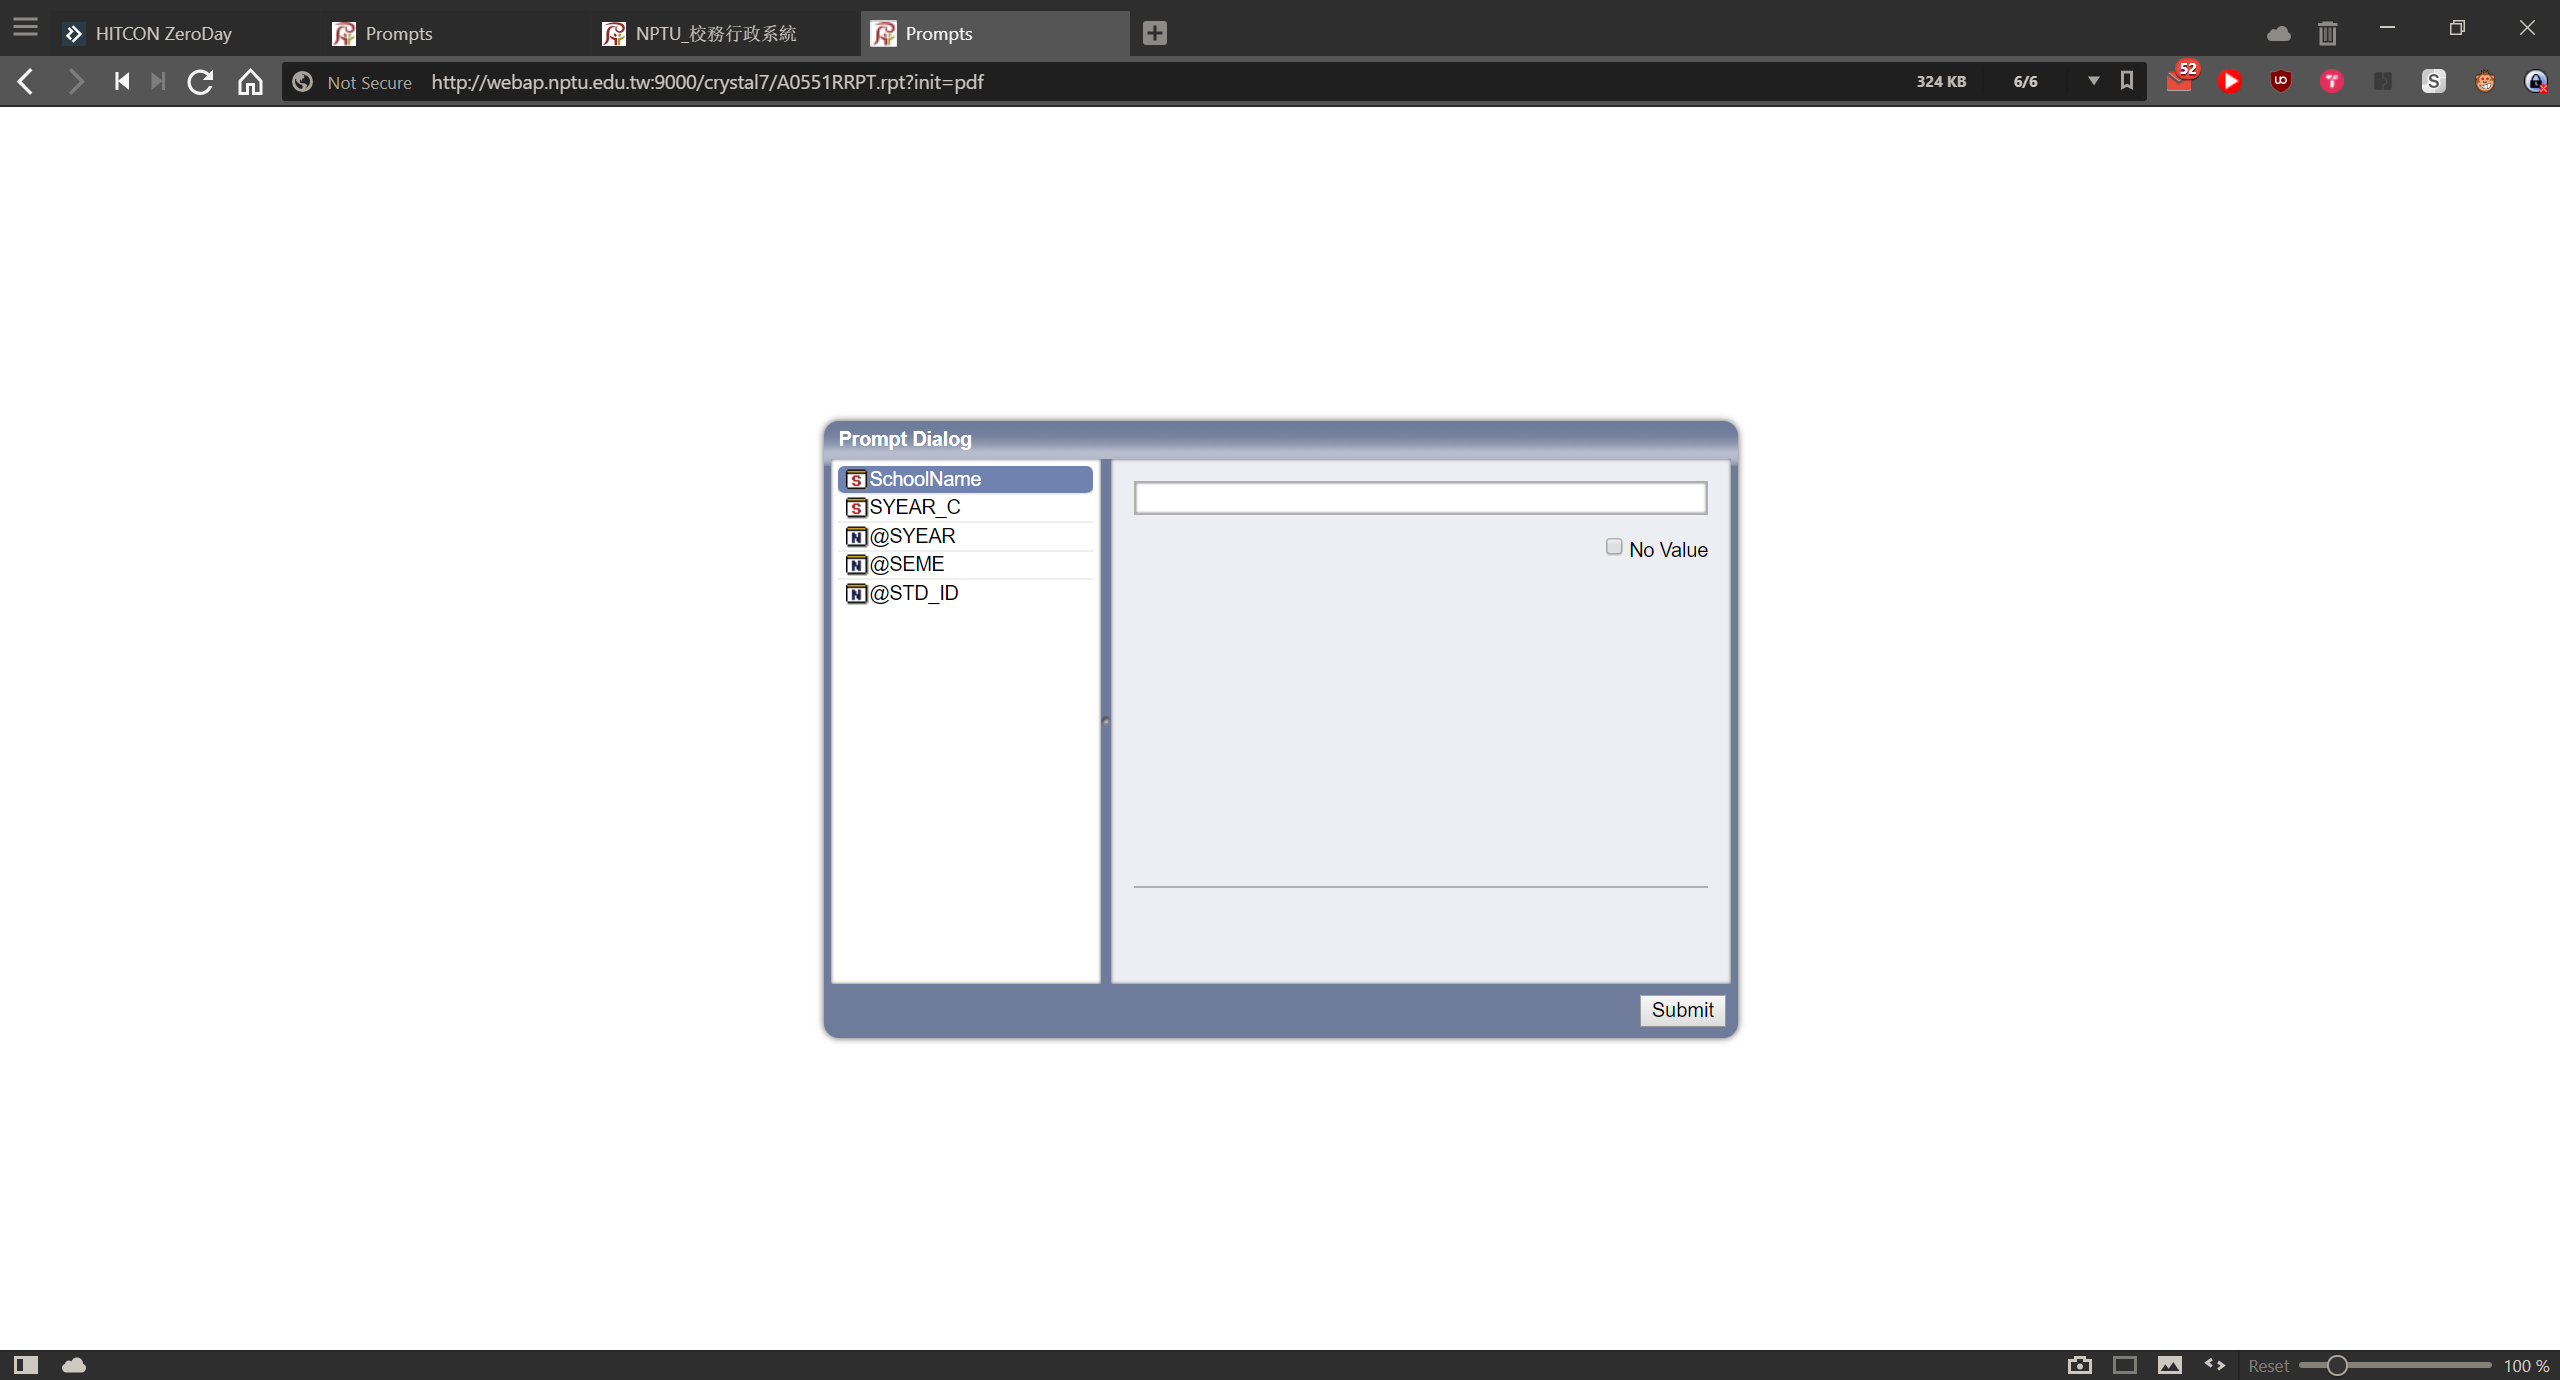Select the @SEME parameter
Viewport: 2560px width, 1380px height.
pyautogui.click(x=965, y=564)
